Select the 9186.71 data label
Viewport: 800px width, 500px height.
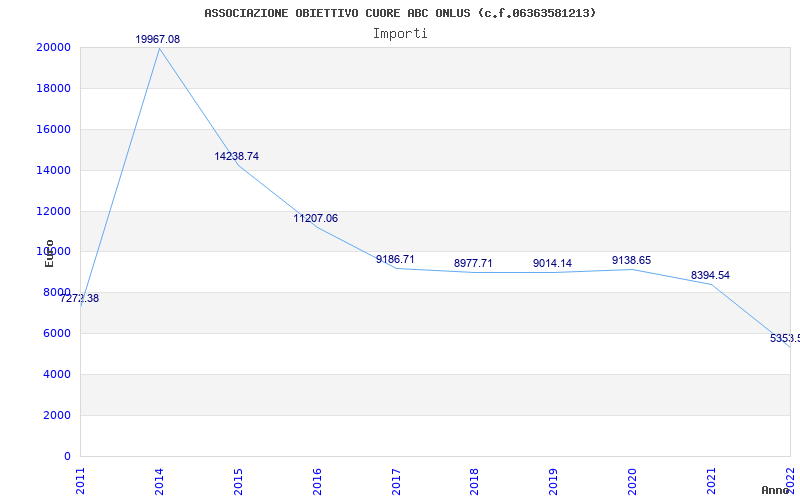pos(395,259)
